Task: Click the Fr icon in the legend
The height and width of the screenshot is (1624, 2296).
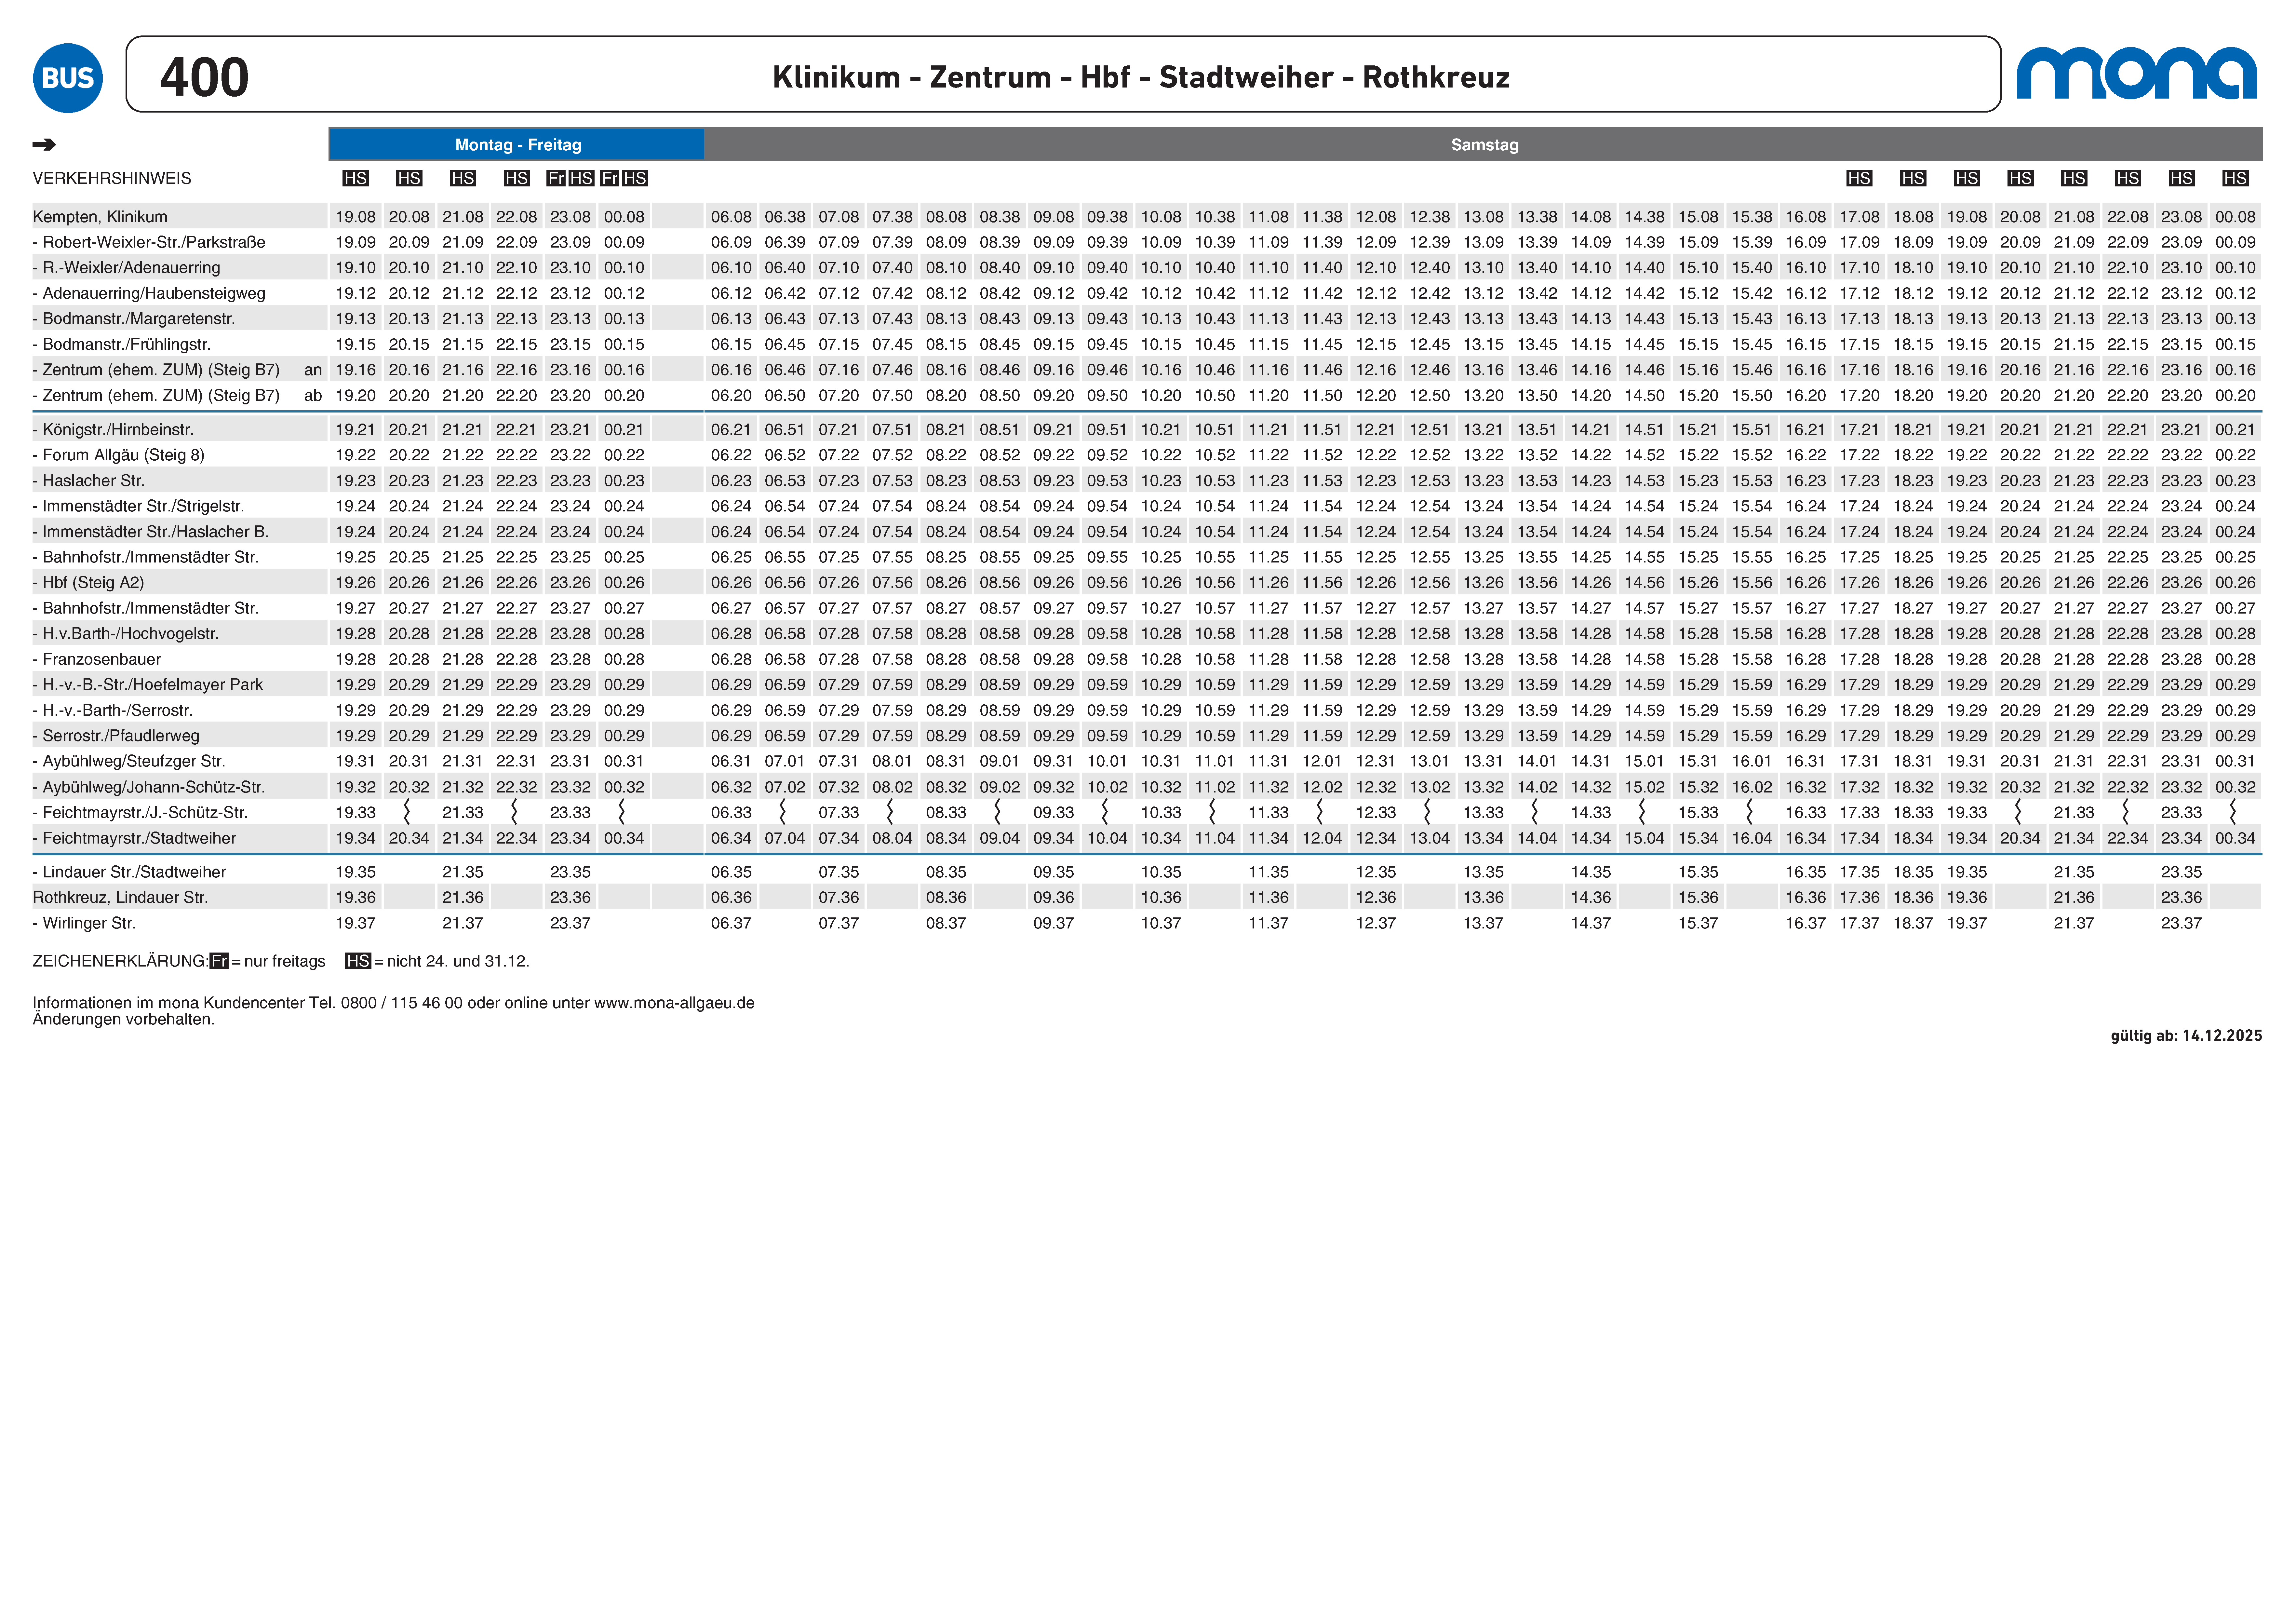Action: click(219, 961)
